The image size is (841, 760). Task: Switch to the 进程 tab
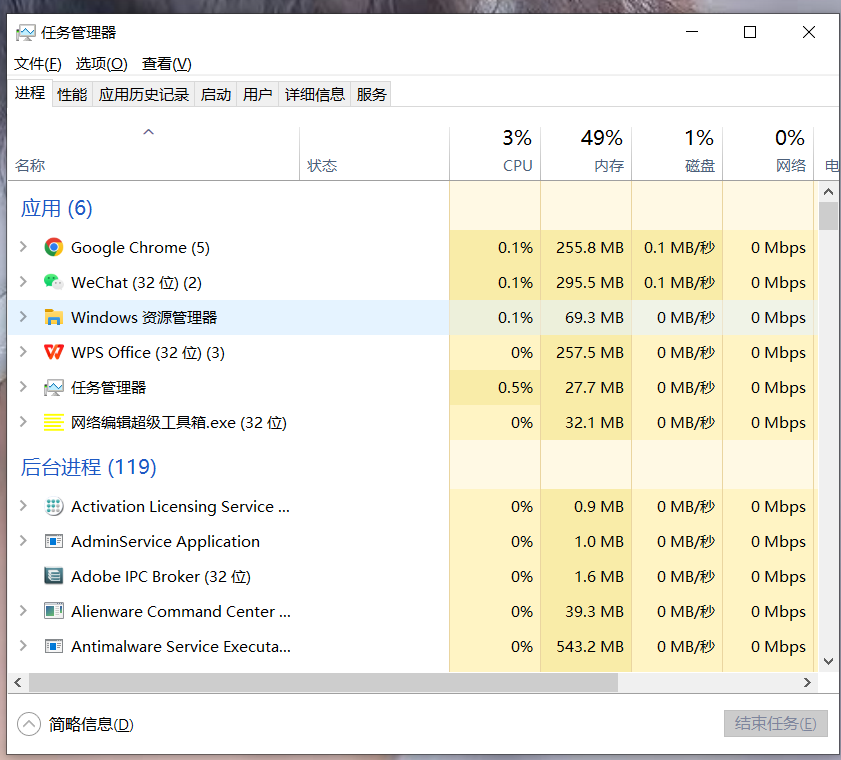(30, 93)
